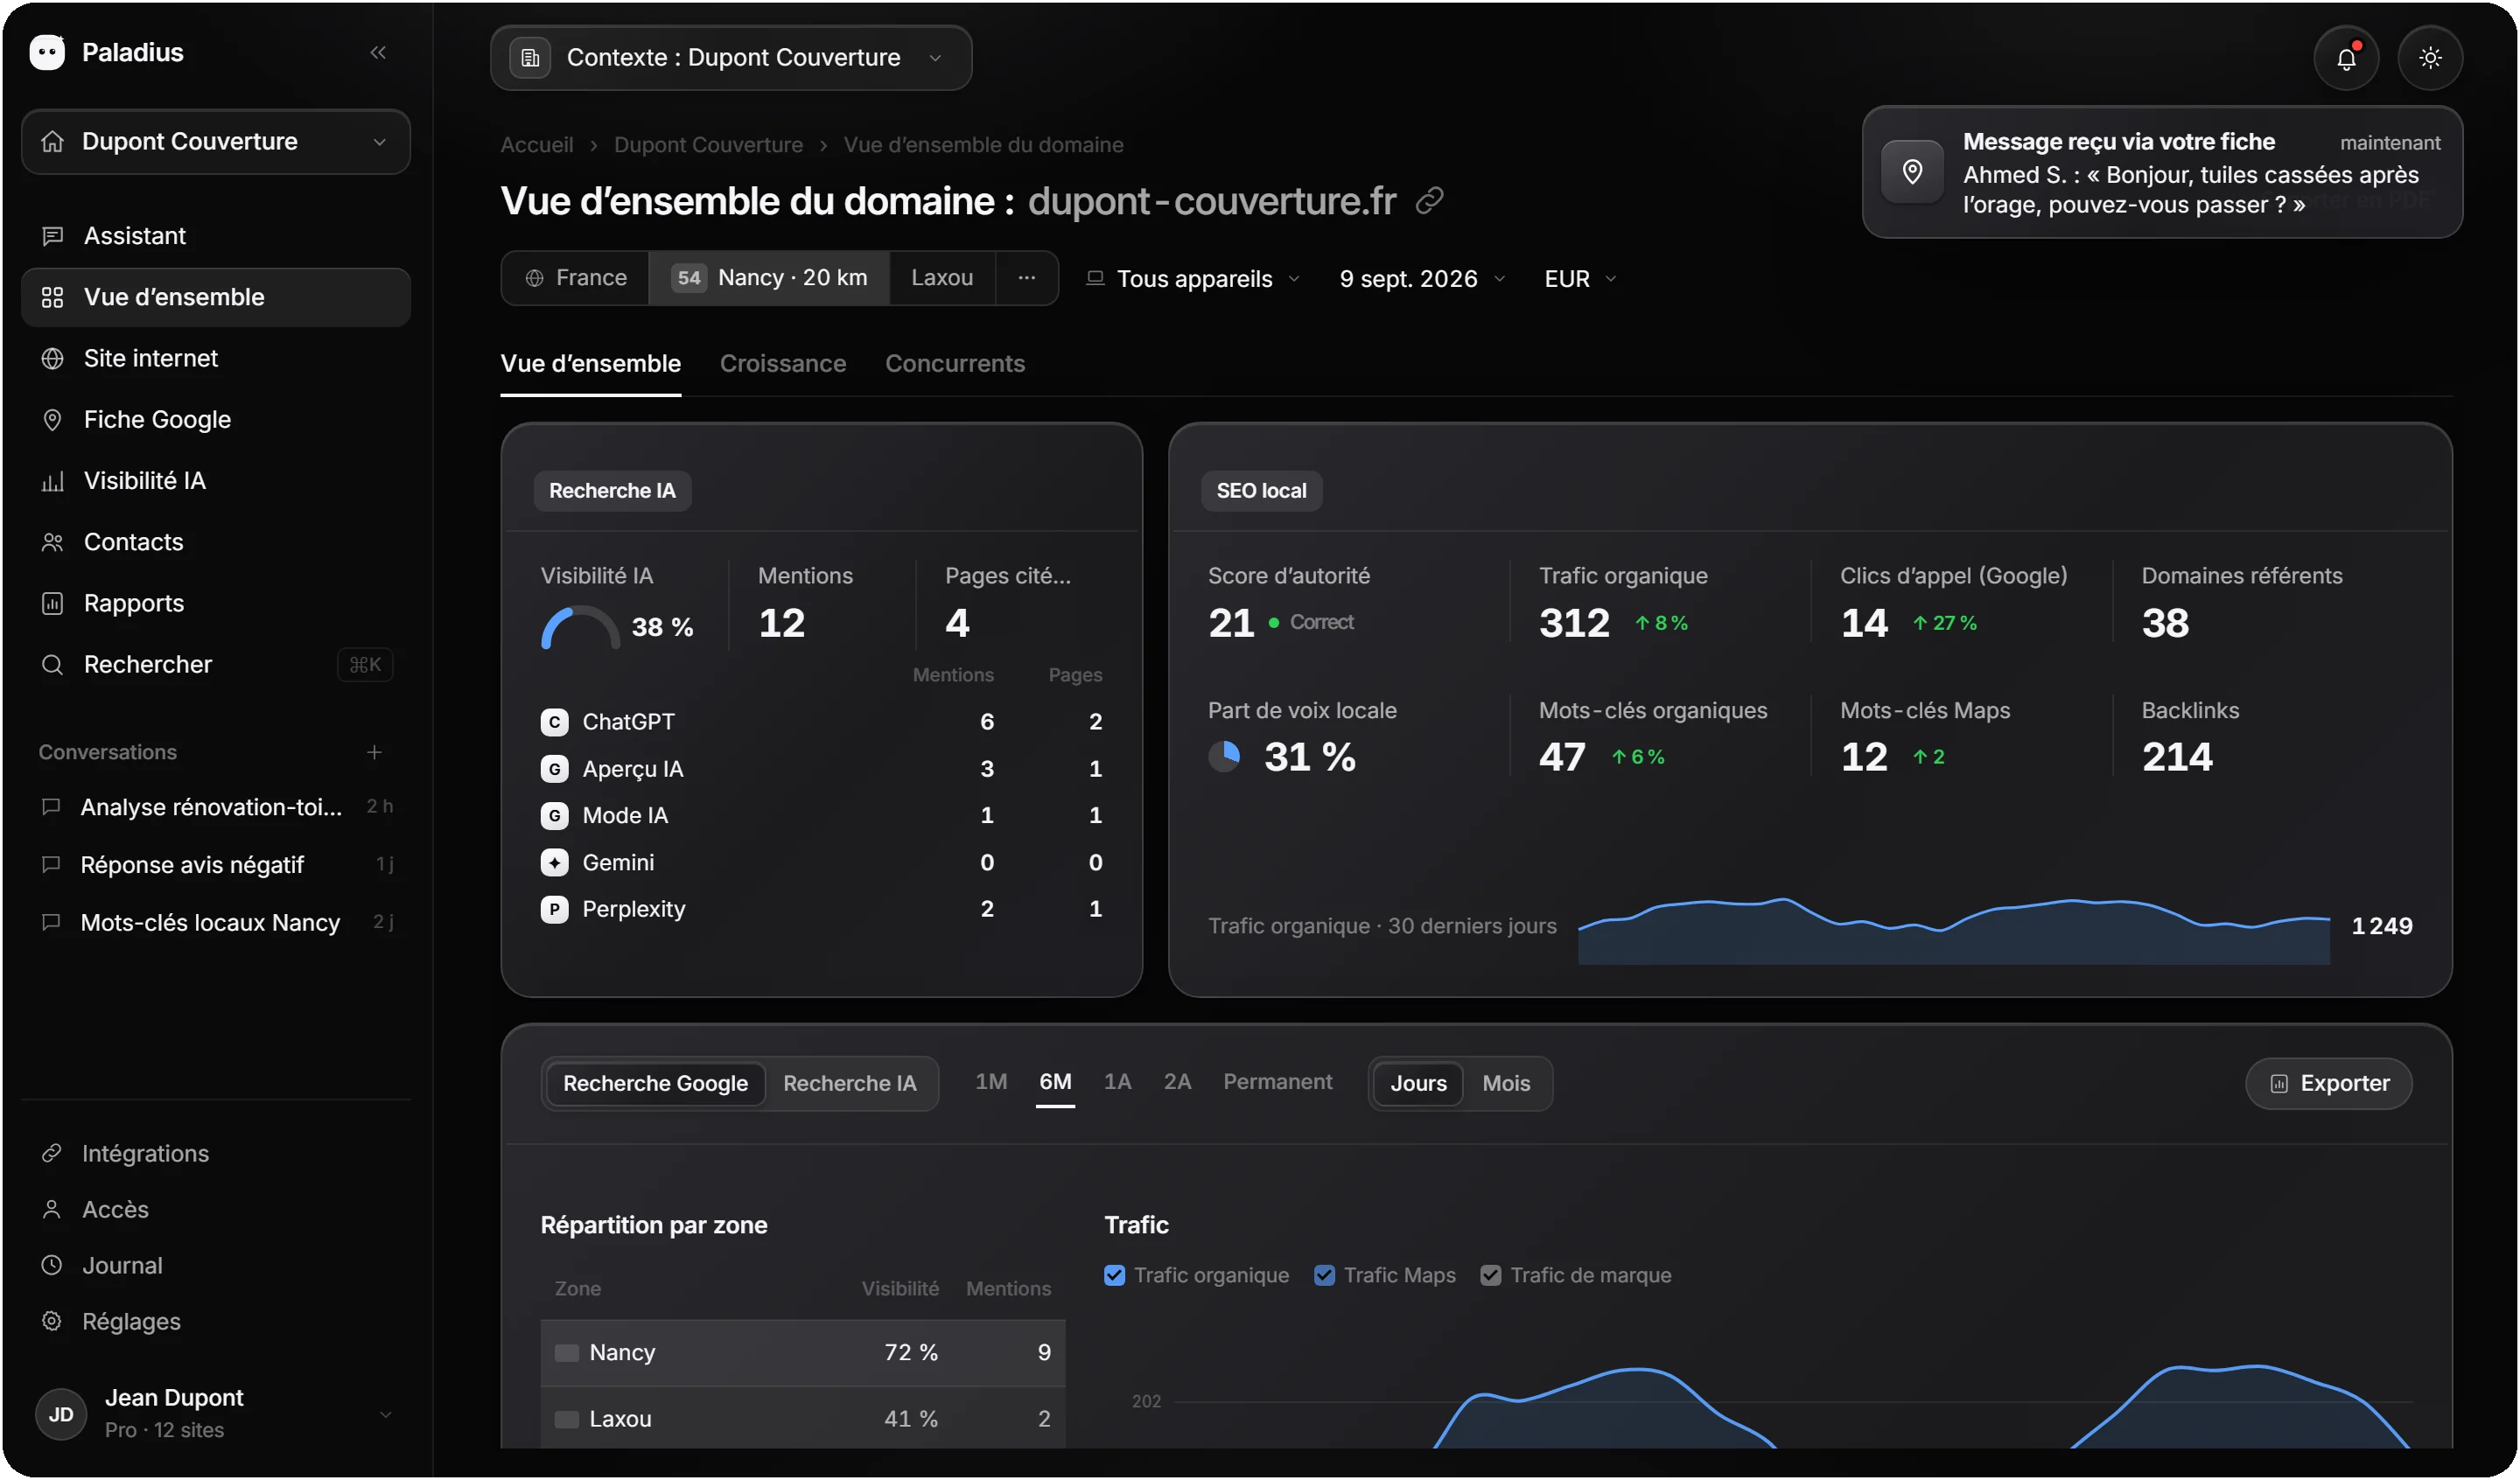Click the Perplexity engine icon

click(554, 909)
